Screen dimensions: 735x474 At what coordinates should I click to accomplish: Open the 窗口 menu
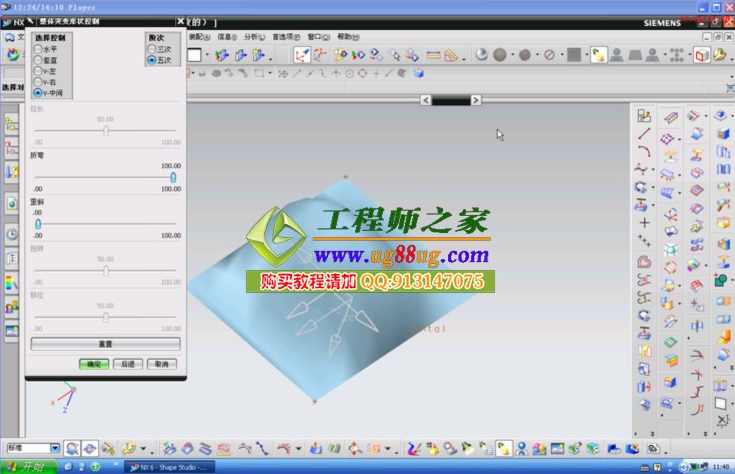(x=319, y=37)
